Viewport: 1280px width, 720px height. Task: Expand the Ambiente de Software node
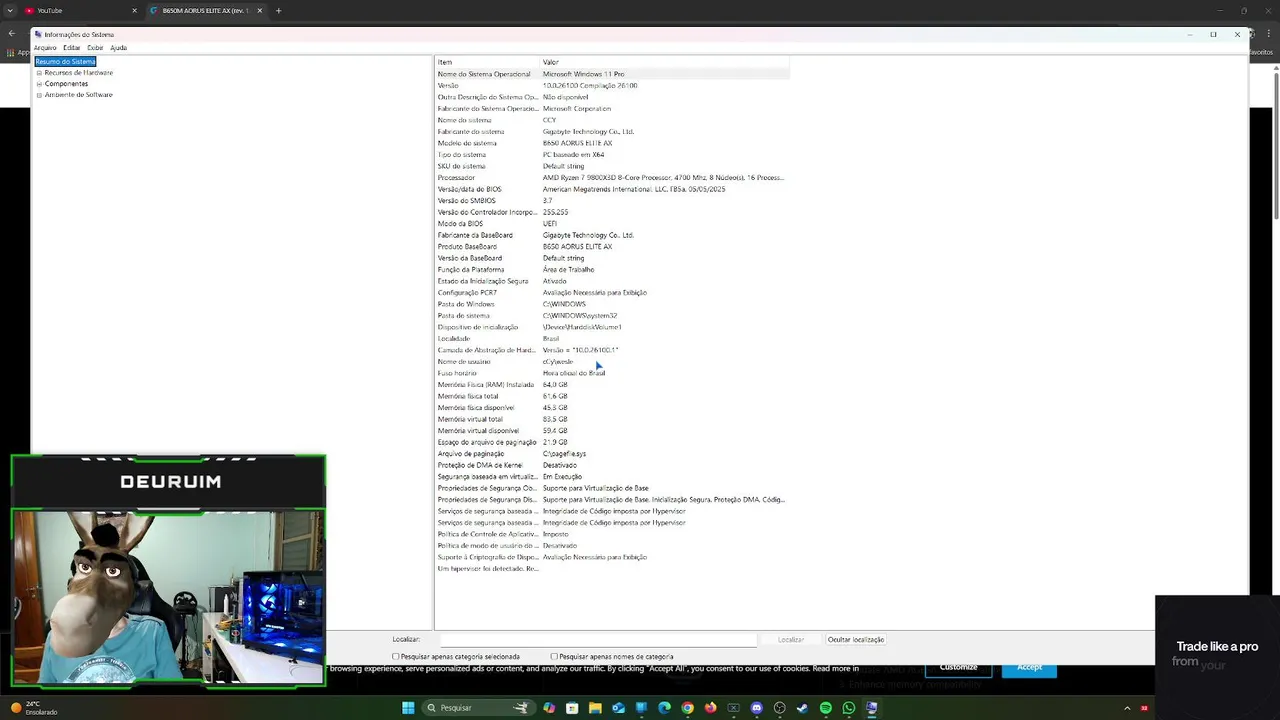[39, 95]
